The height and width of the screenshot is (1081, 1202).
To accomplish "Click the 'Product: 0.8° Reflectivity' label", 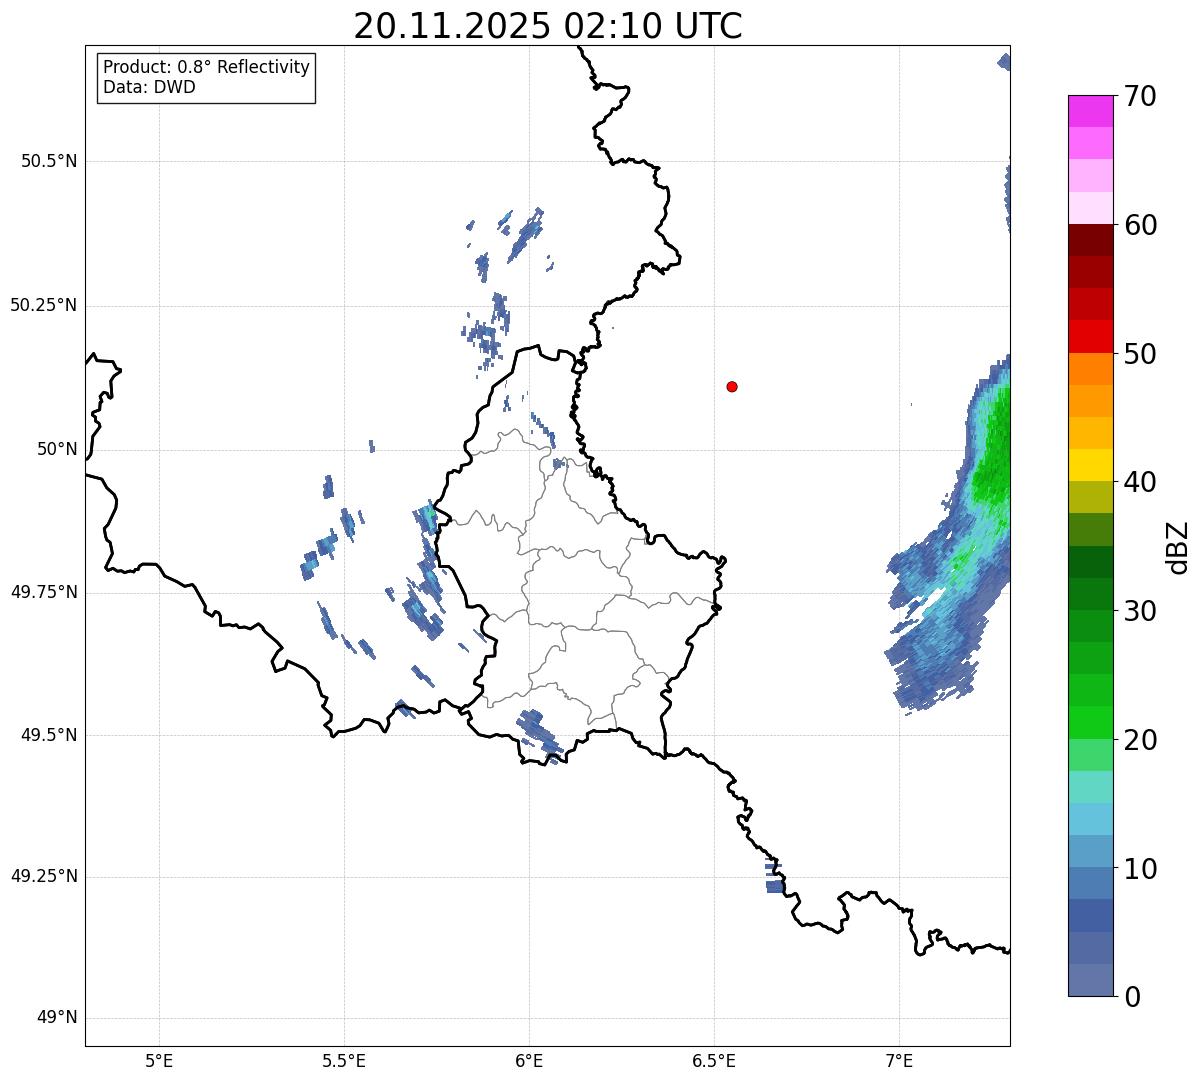I will point(207,67).
